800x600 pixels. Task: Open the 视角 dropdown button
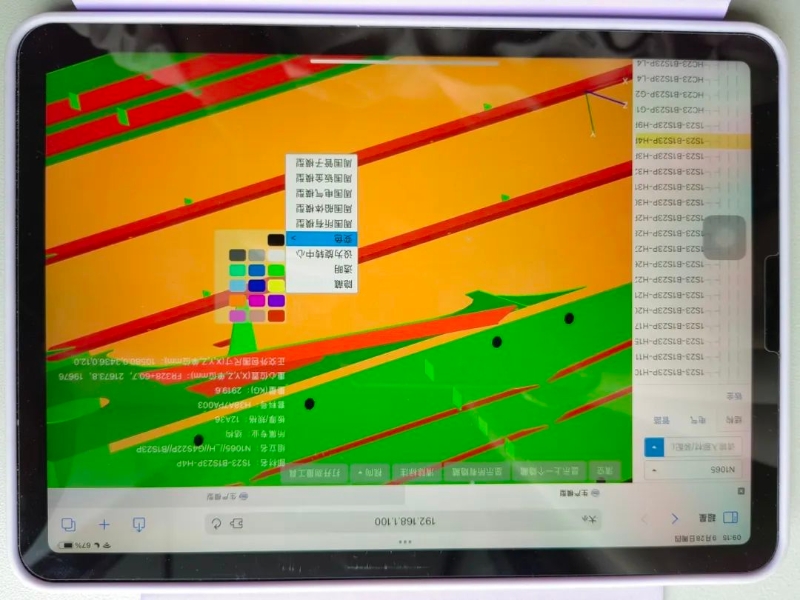[370, 473]
